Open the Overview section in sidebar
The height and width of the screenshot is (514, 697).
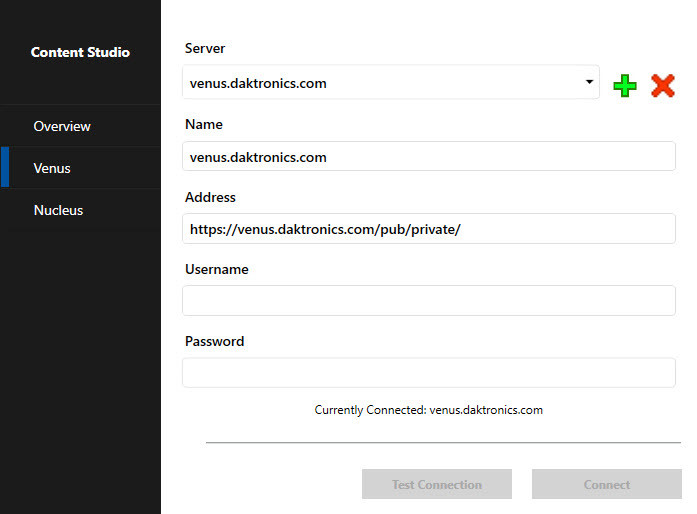click(80, 126)
